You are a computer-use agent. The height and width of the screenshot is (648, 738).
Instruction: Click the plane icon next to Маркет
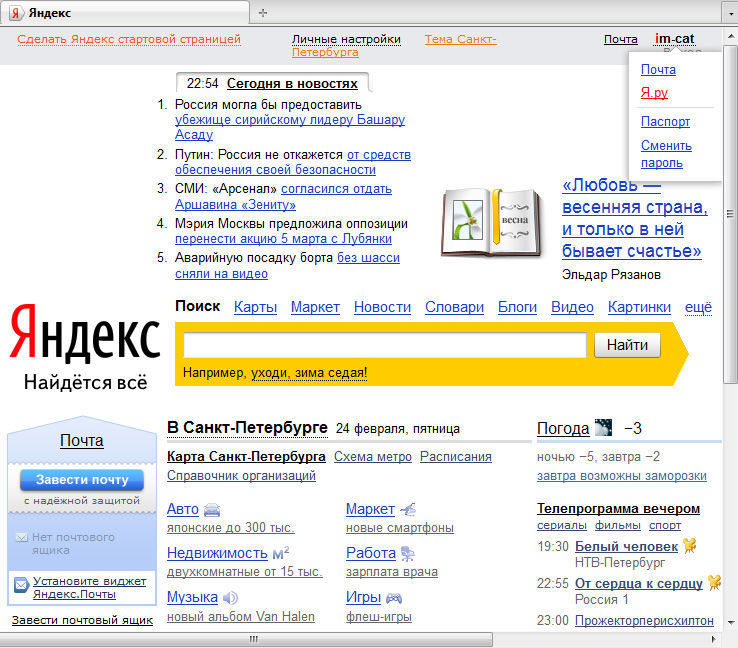click(x=408, y=509)
